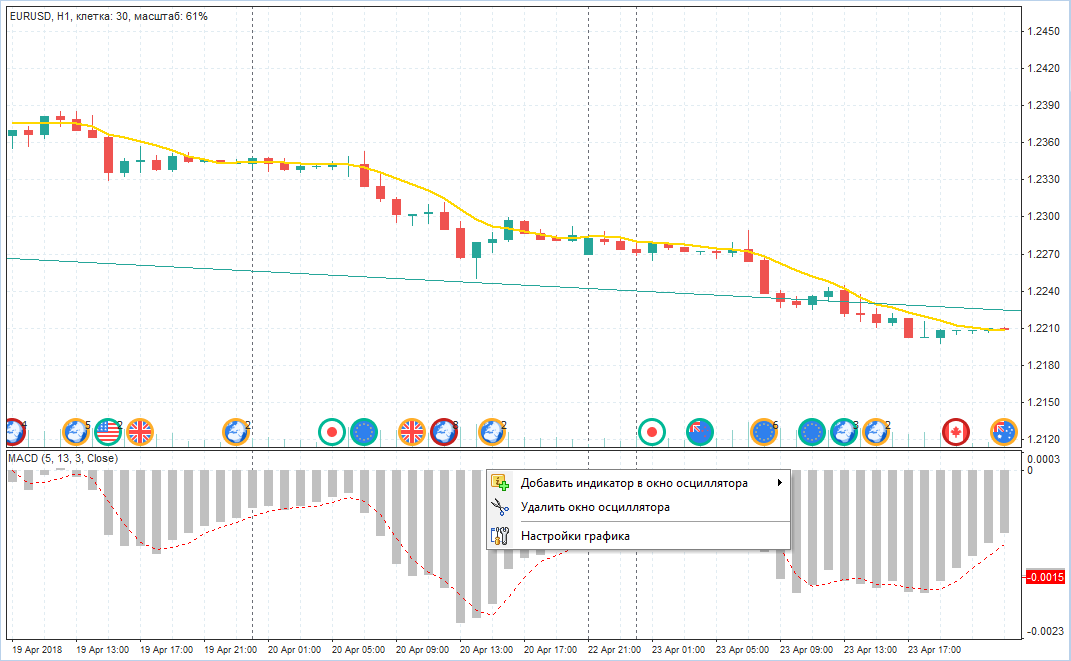Image resolution: width=1071 pixels, height=661 pixels.
Task: Open 'Настройки графика' from context menu
Action: [575, 536]
